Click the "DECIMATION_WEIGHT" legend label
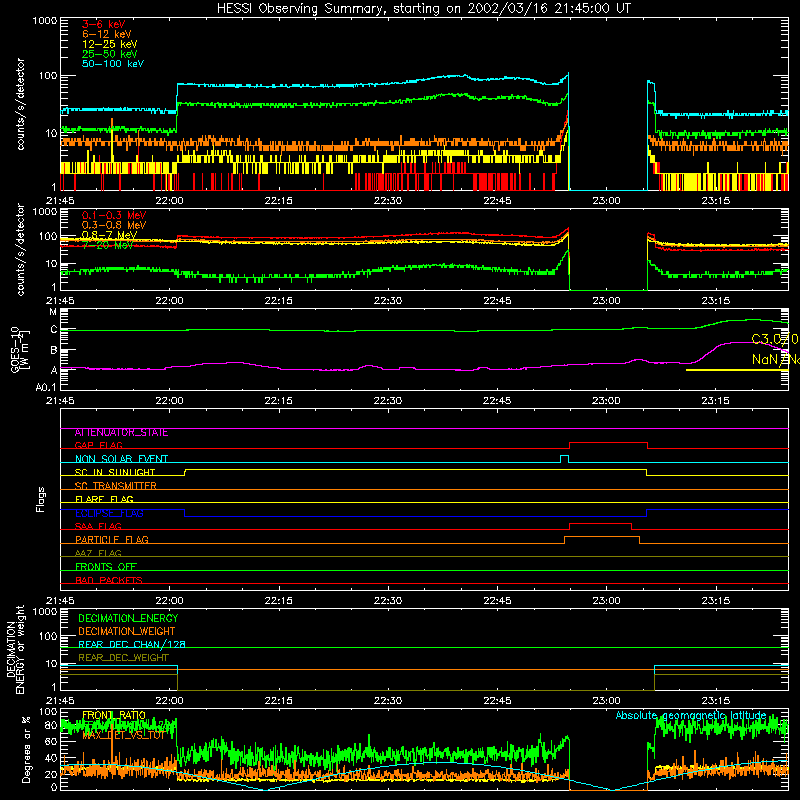The height and width of the screenshot is (800, 800). tap(127, 631)
